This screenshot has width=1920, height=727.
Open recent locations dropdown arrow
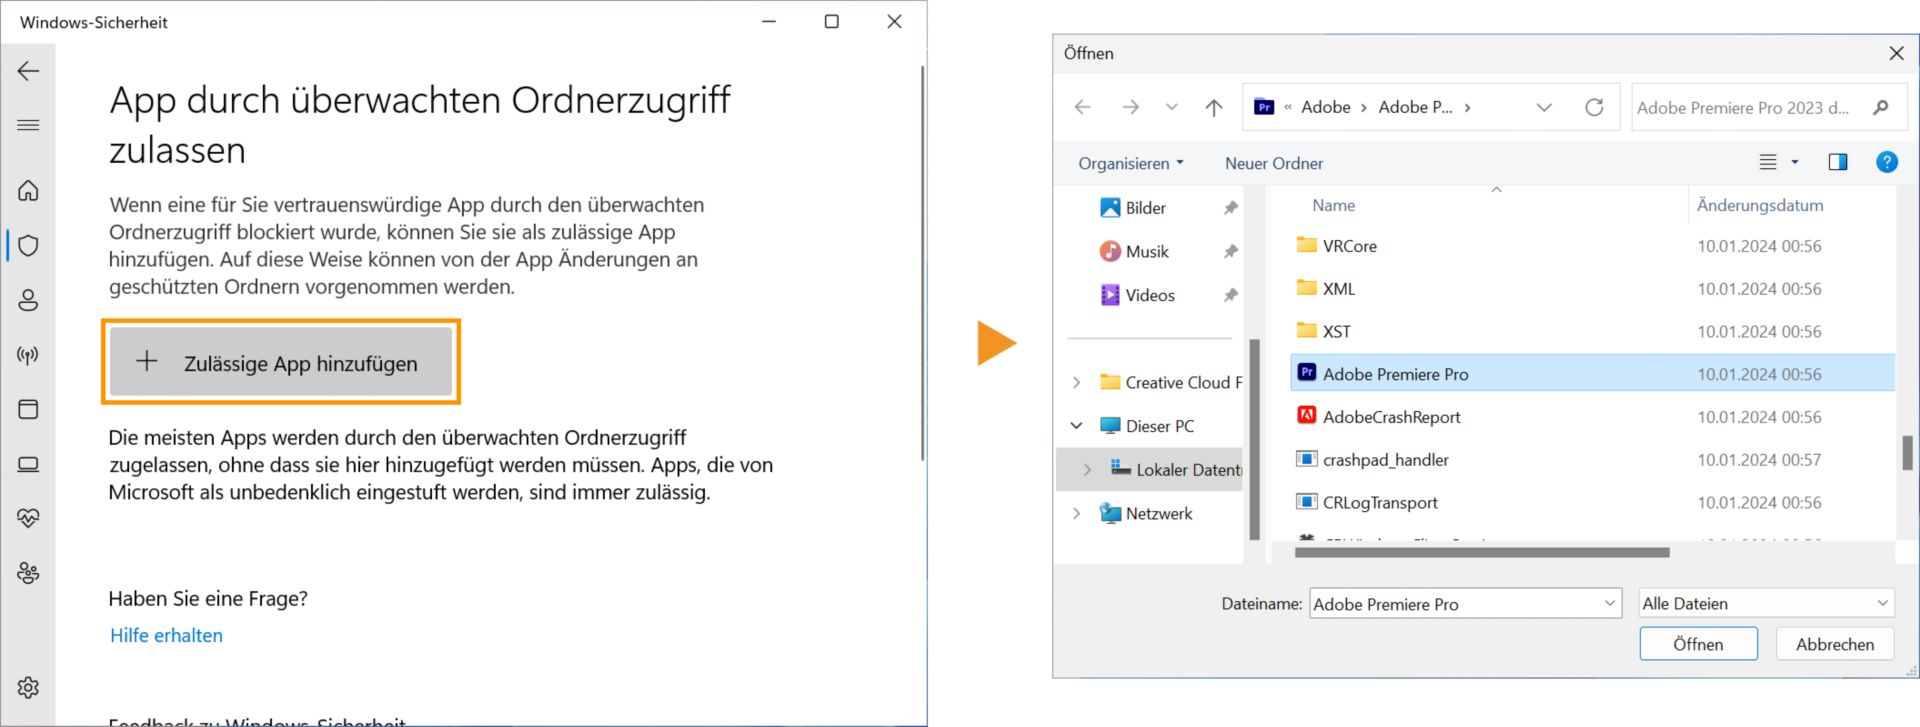[1171, 107]
